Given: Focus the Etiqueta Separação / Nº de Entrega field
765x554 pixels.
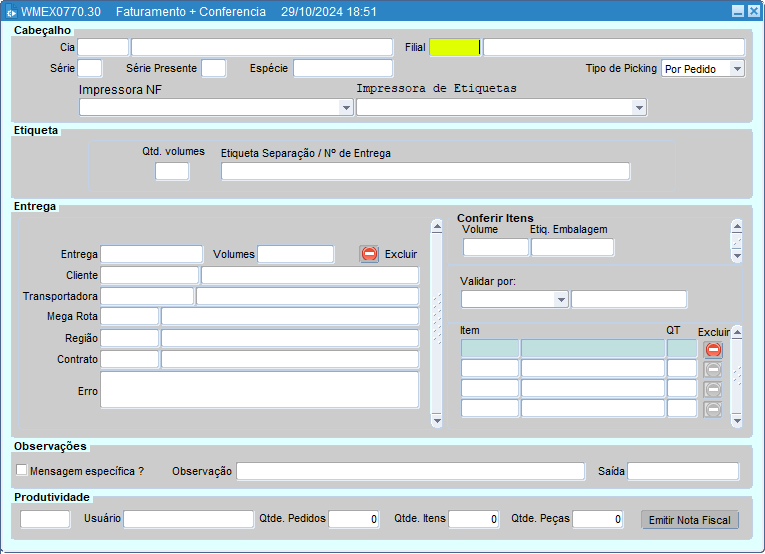Looking at the screenshot, I should click(x=425, y=172).
